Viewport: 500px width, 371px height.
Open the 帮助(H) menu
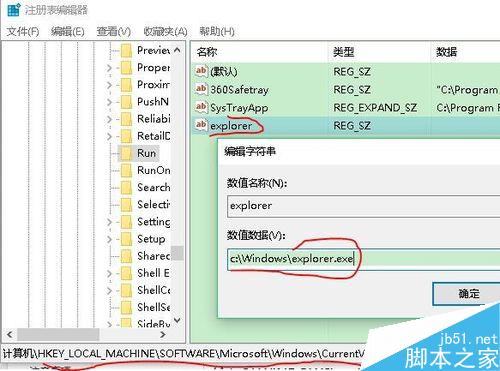click(217, 32)
